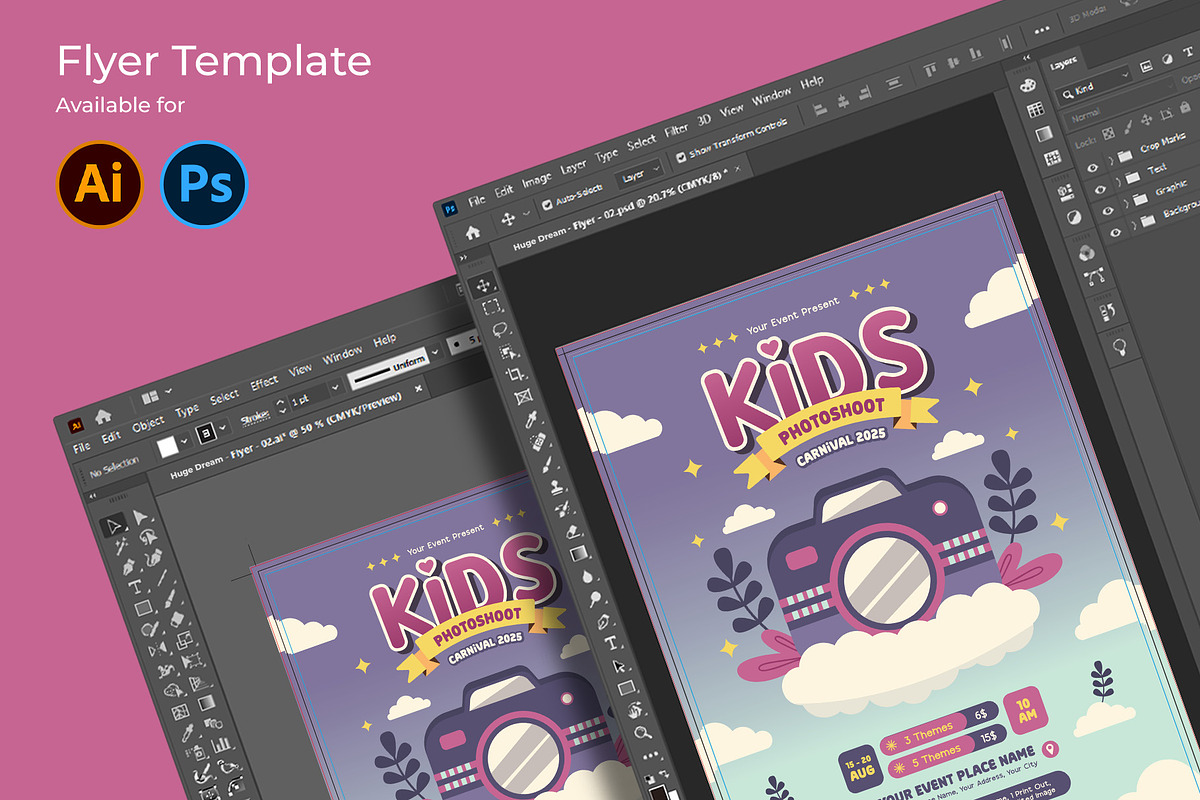Expand the Graphic layer group
The height and width of the screenshot is (800, 1200).
(x=1126, y=204)
